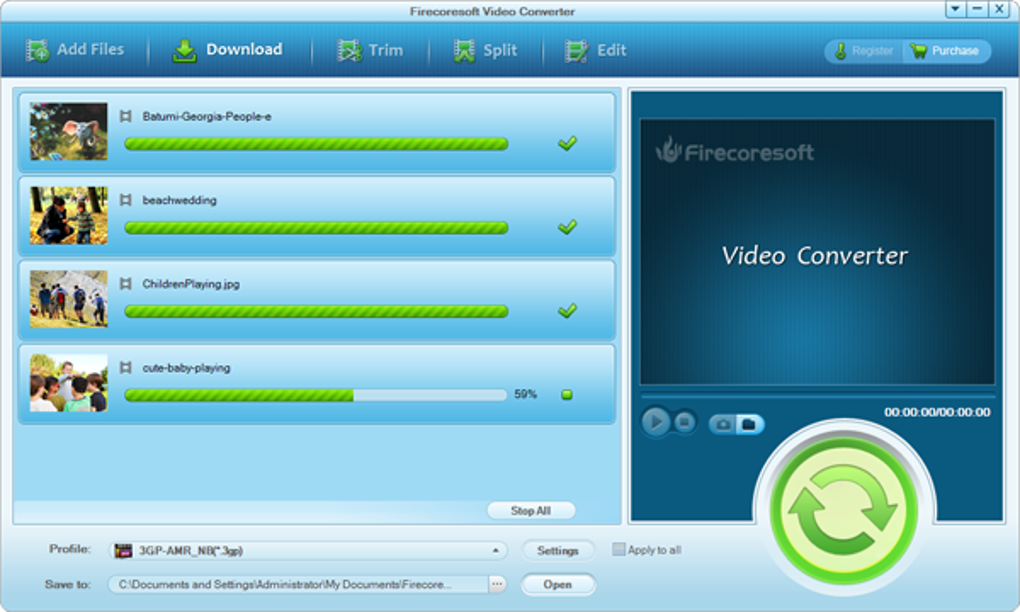This screenshot has width=1020, height=612.
Task: Click the Open button
Action: 557,585
